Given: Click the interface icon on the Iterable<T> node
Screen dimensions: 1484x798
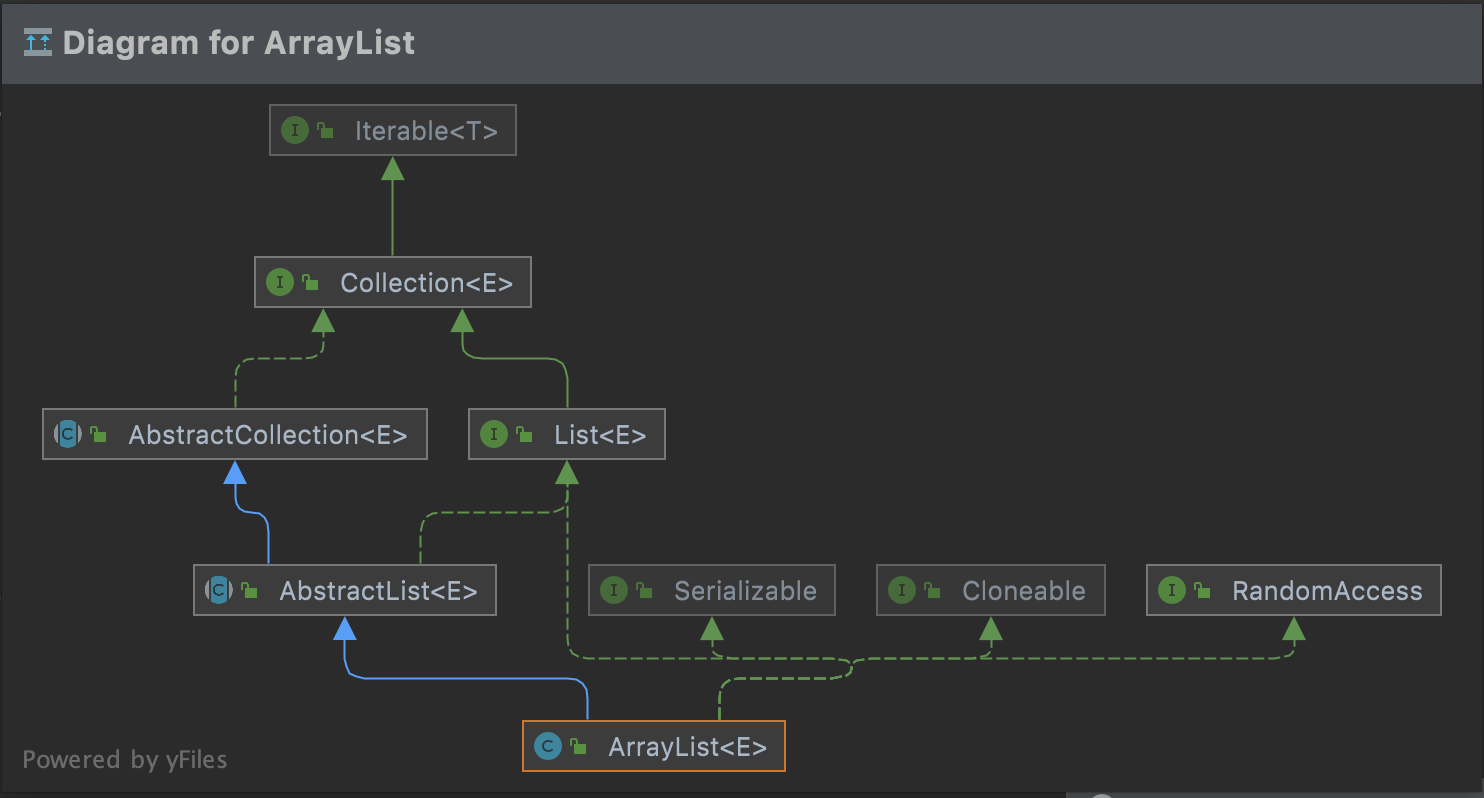Looking at the screenshot, I should (295, 130).
